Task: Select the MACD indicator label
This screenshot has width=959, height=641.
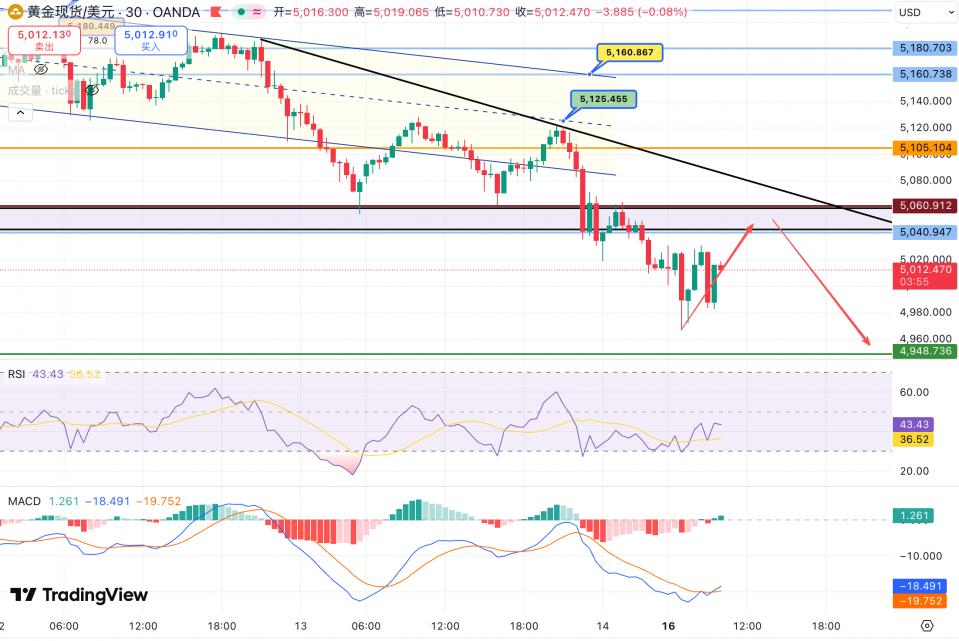Action: click(x=23, y=500)
